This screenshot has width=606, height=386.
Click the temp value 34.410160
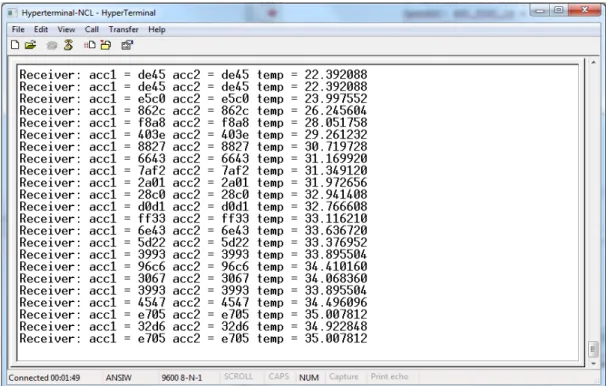pyautogui.click(x=335, y=266)
